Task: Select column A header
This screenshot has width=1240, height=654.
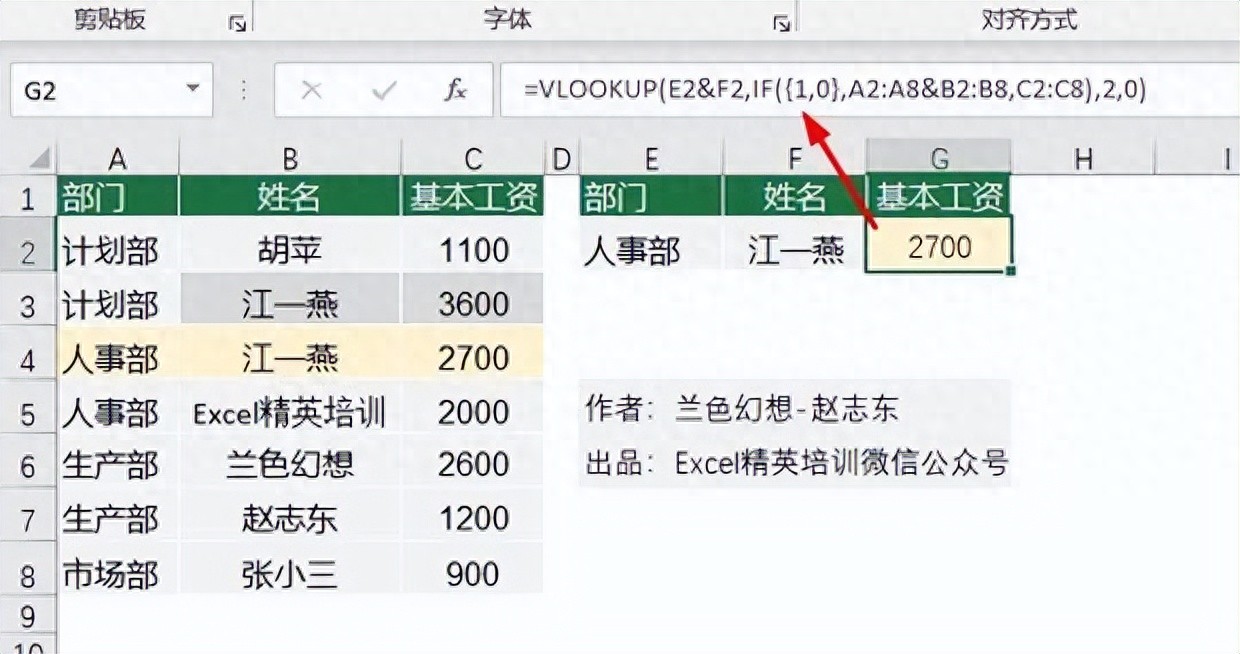Action: (118, 158)
